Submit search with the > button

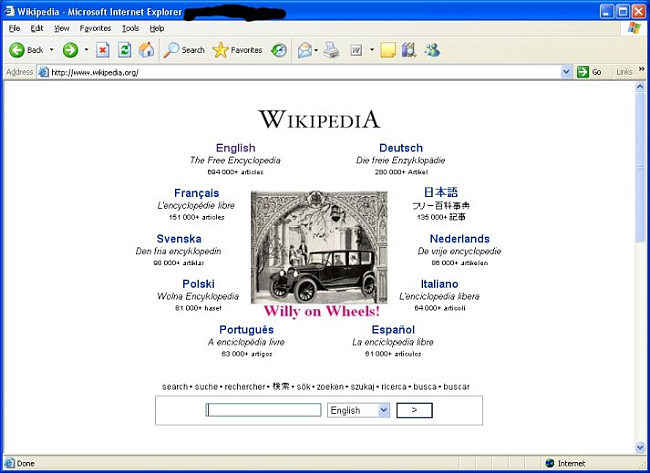(x=415, y=410)
